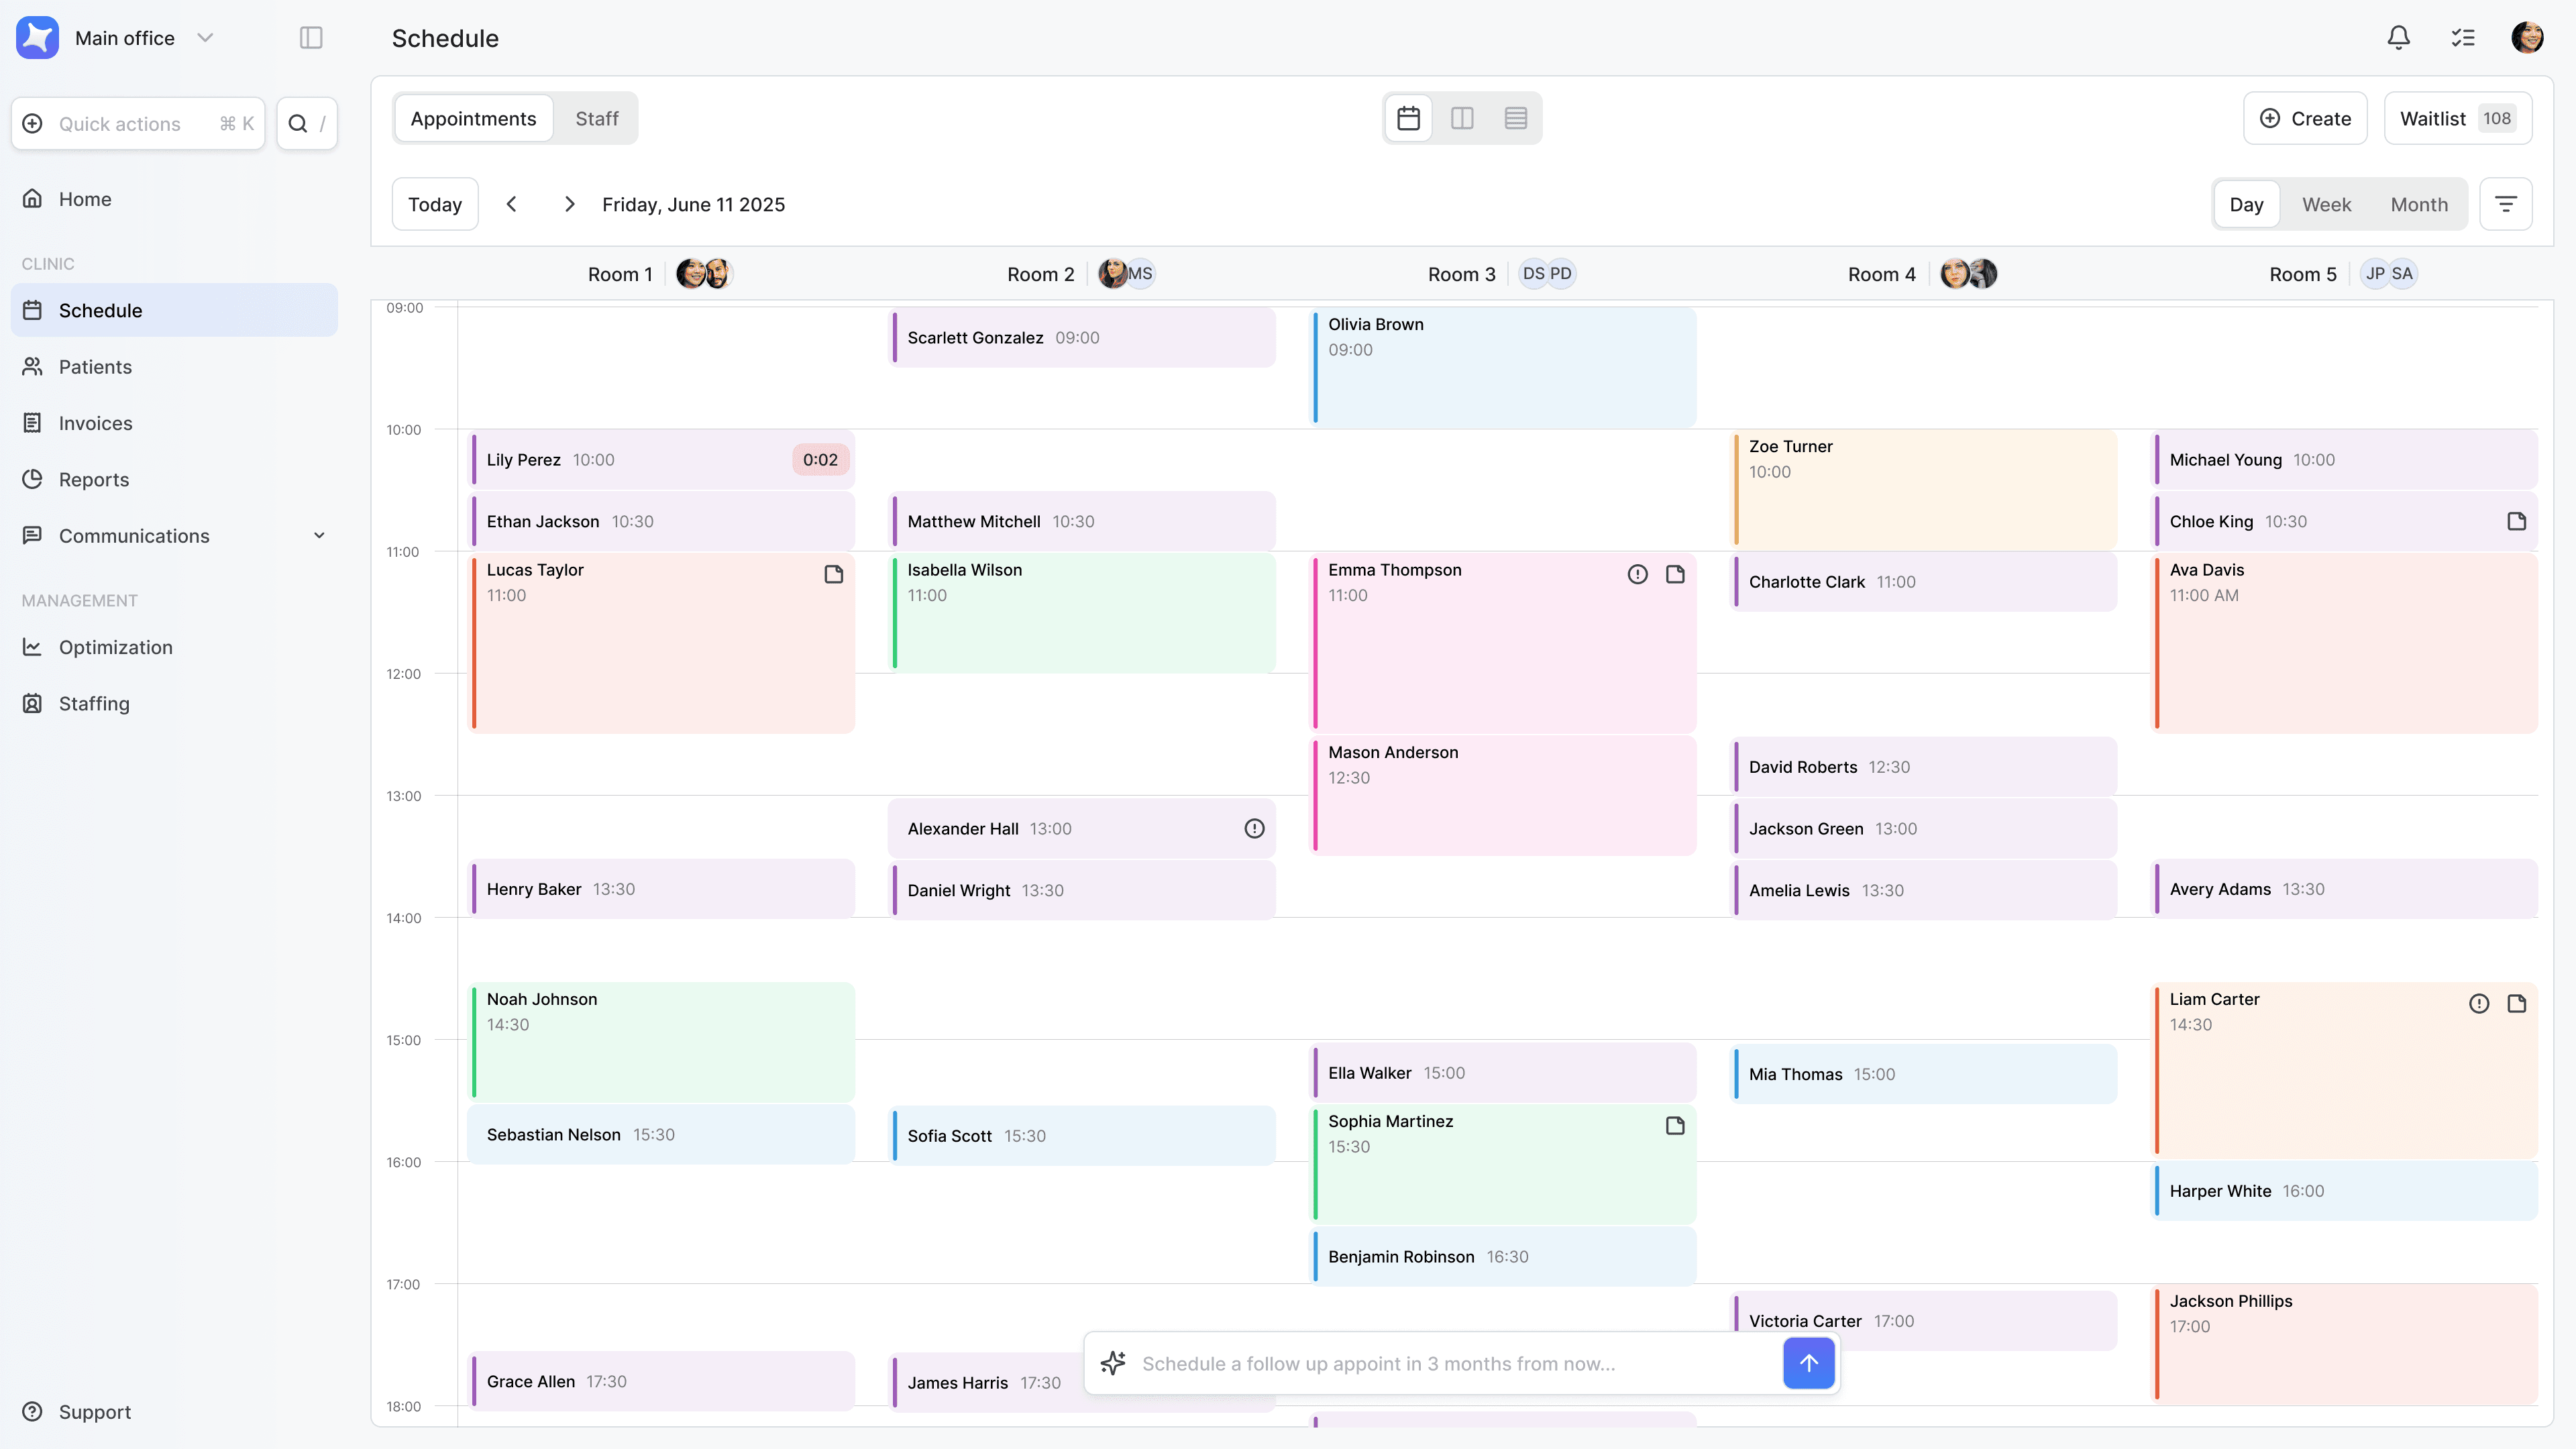Open the Optimization page

click(x=115, y=647)
